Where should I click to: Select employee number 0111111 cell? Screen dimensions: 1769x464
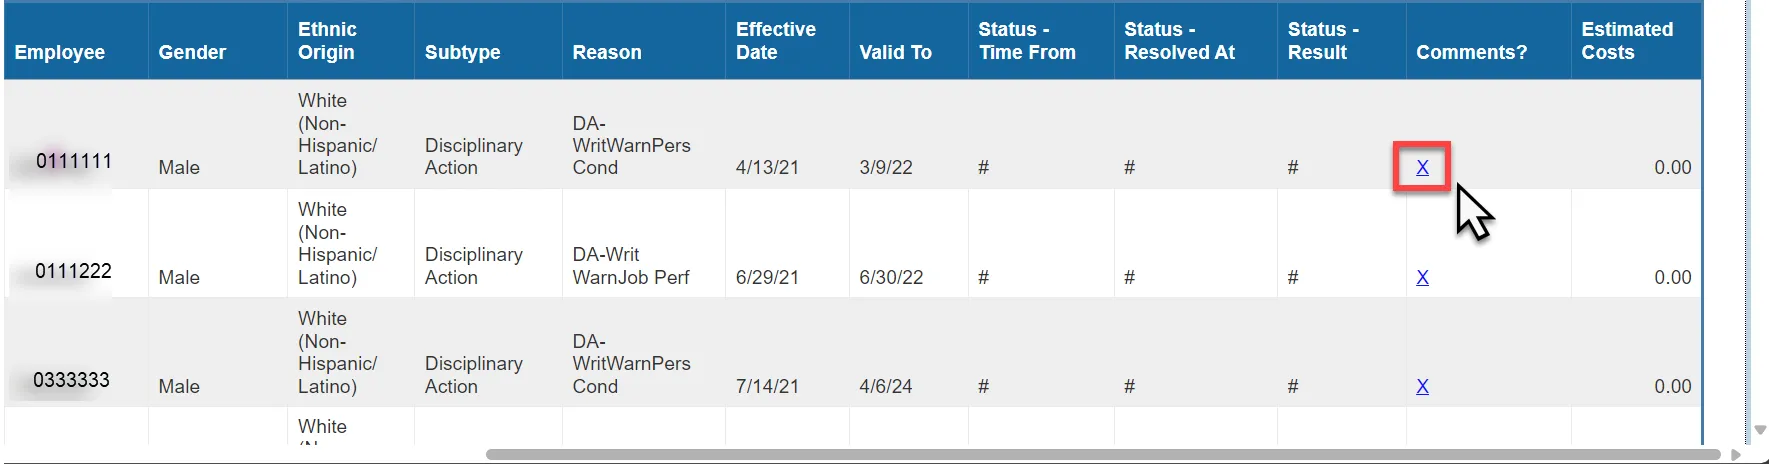(x=74, y=161)
